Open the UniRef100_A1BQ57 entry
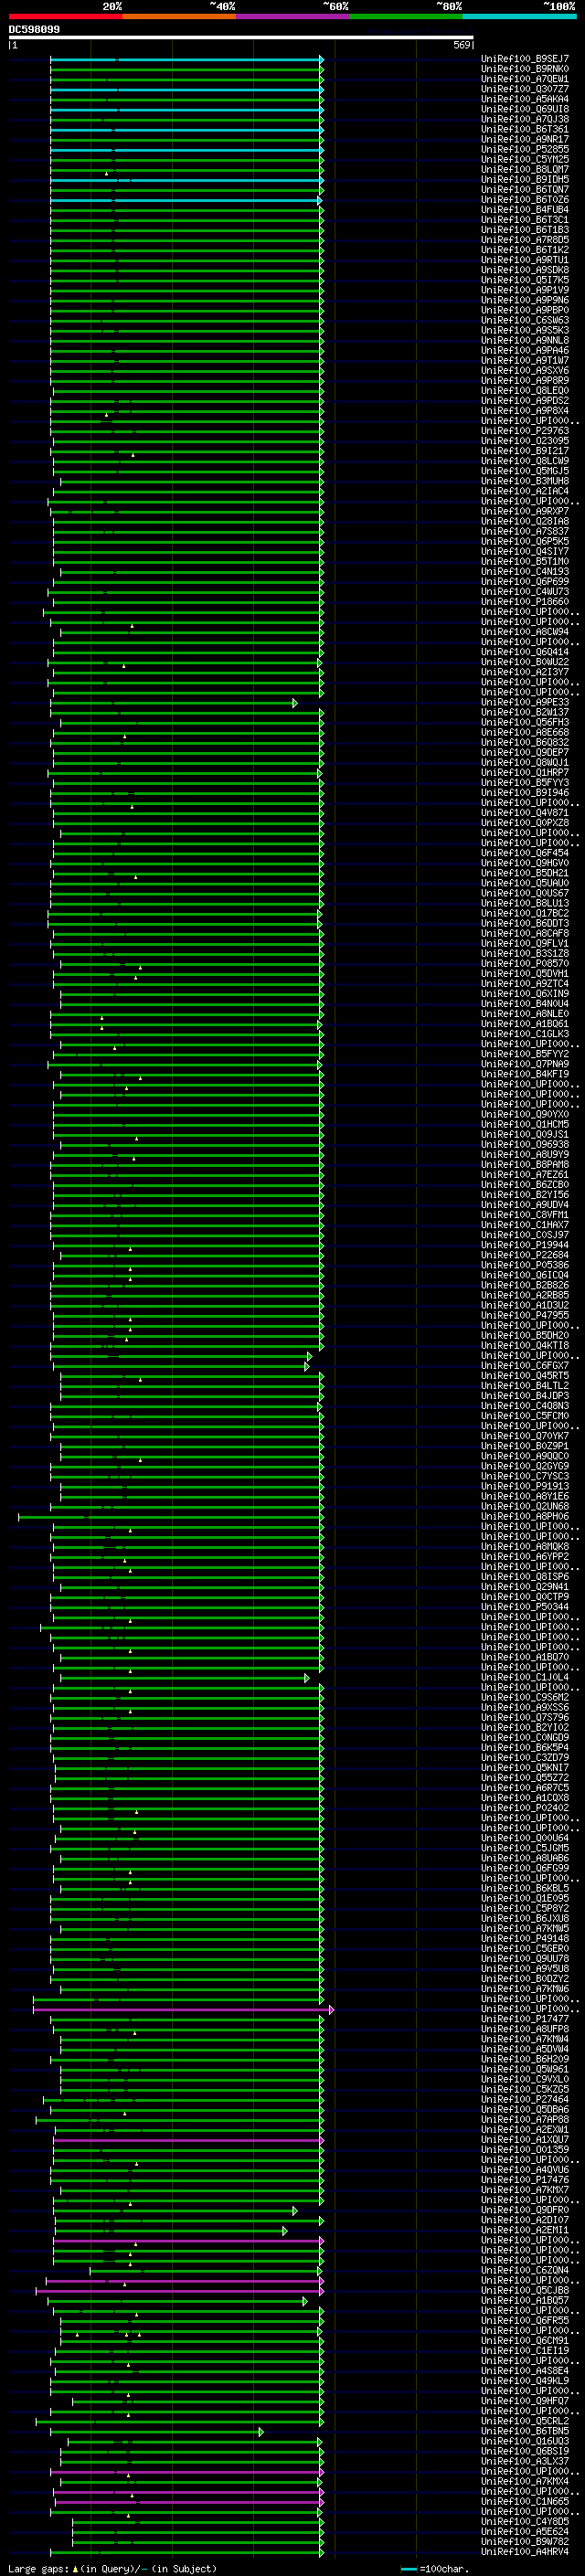Viewport: 585px width, 2576px height. pyautogui.click(x=525, y=2301)
